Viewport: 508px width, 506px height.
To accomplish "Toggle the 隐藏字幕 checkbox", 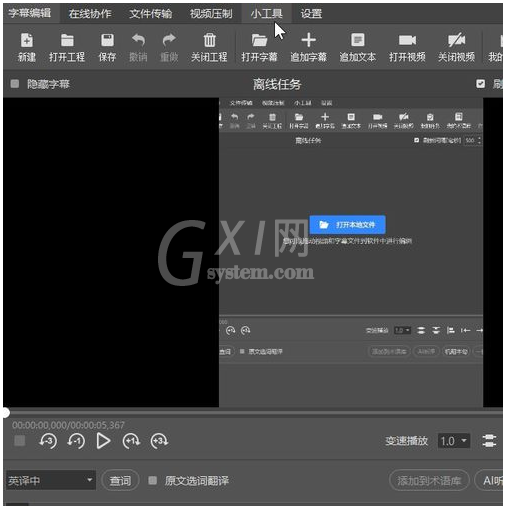I will click(x=15, y=84).
